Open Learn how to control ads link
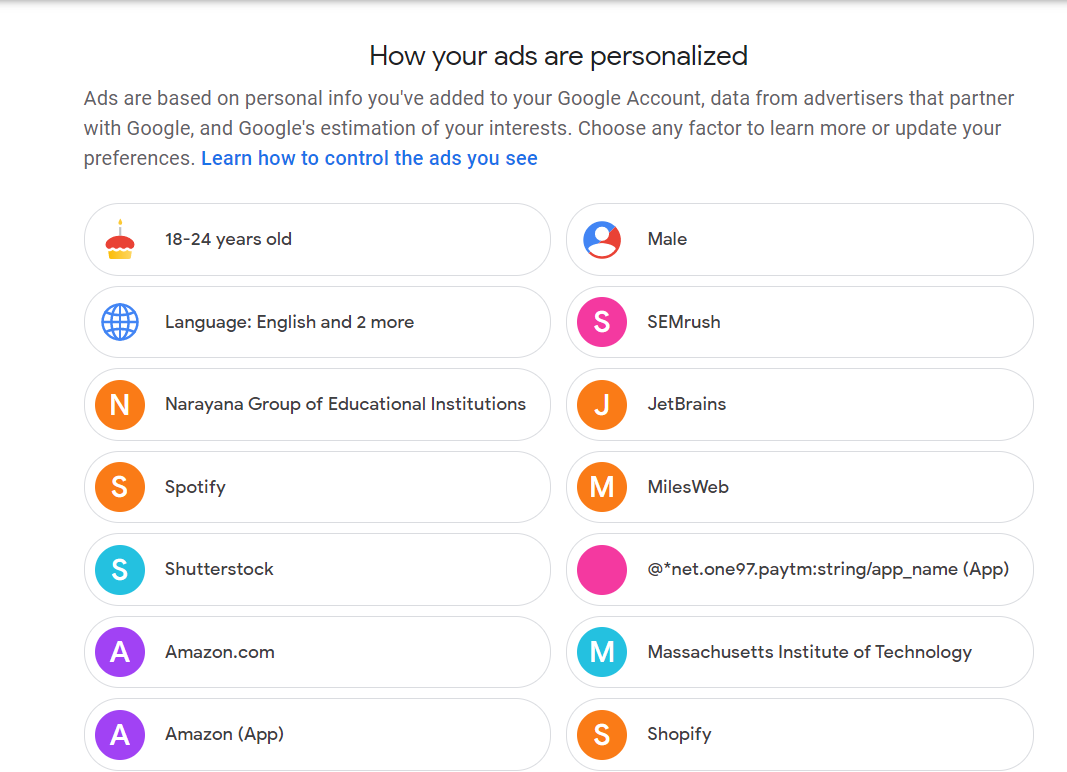This screenshot has width=1067, height=772. pos(369,159)
